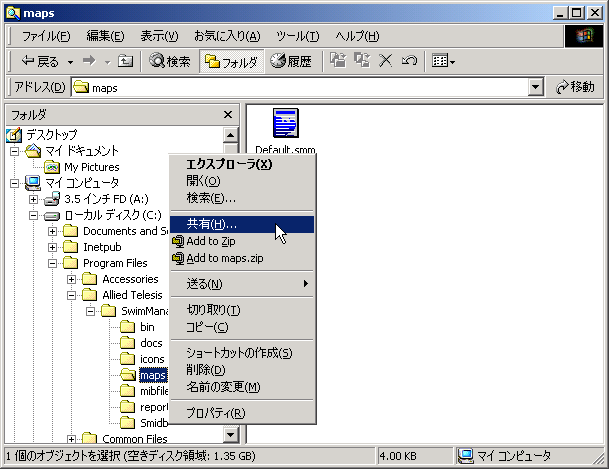Image resolution: width=609 pixels, height=469 pixels.
Task: Select the Default.smm file icon
Action: coord(285,123)
